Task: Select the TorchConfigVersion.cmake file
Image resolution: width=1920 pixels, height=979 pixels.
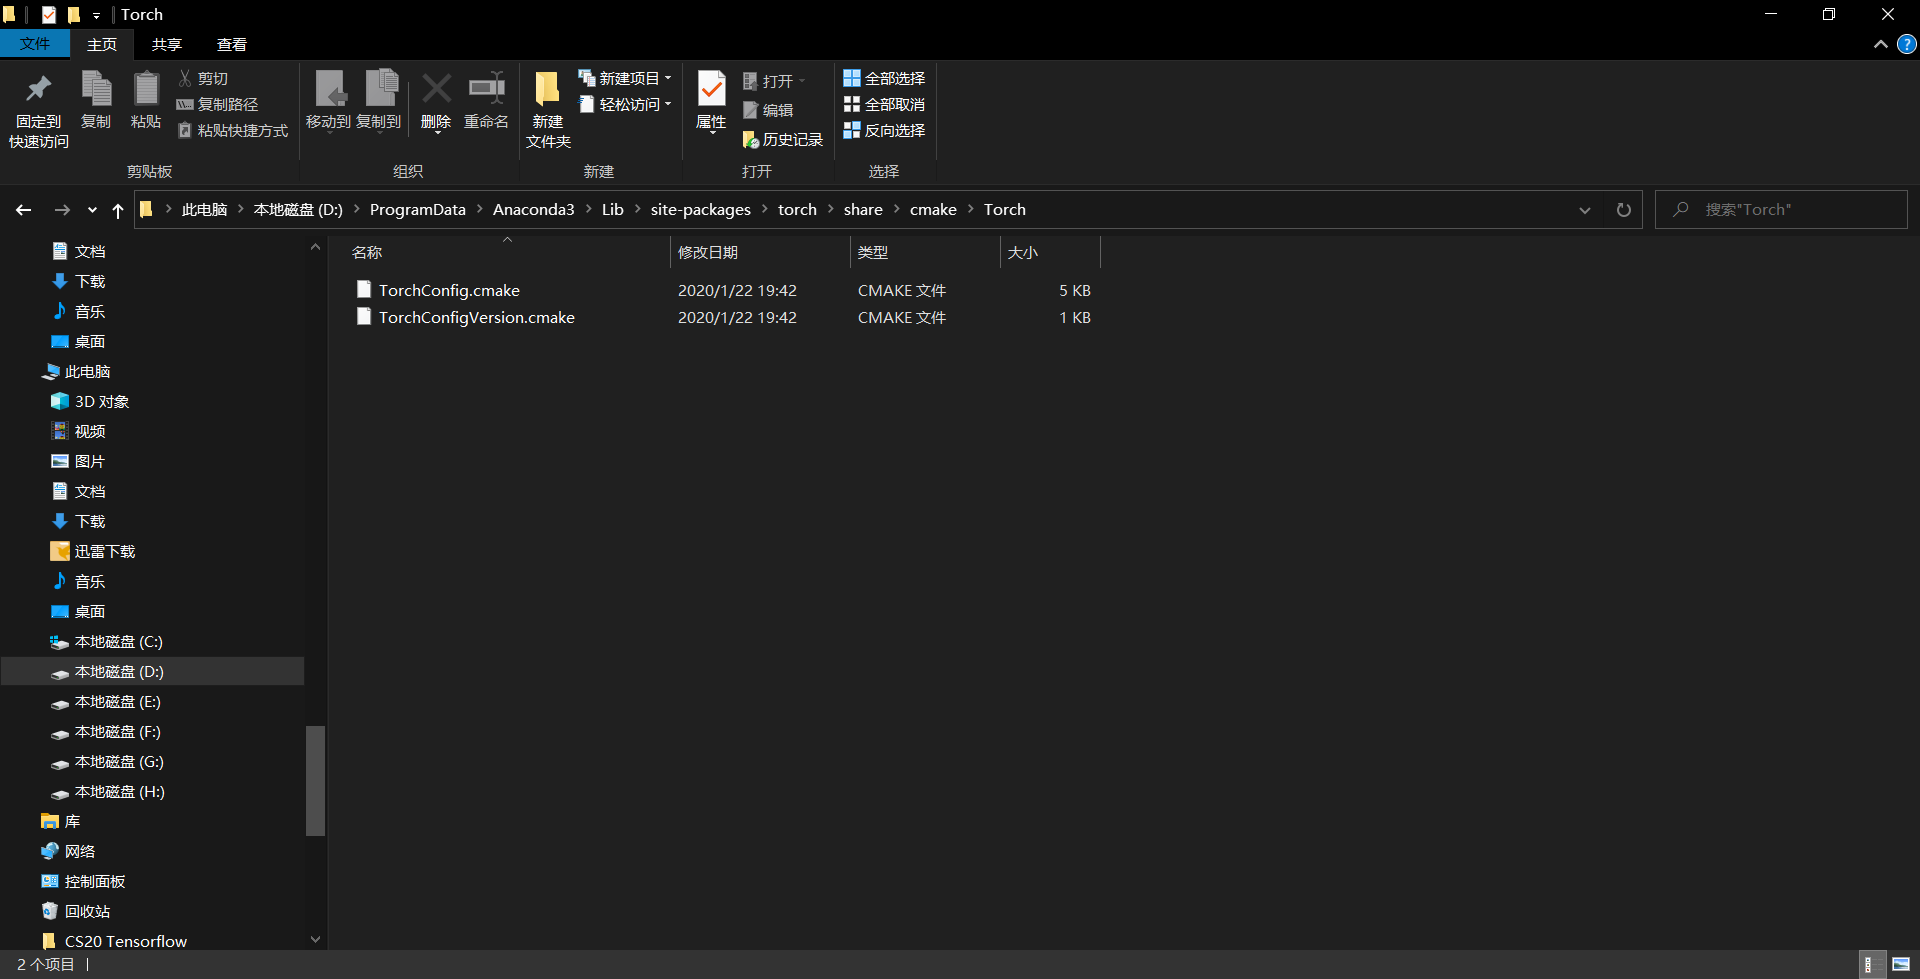Action: pyautogui.click(x=476, y=318)
